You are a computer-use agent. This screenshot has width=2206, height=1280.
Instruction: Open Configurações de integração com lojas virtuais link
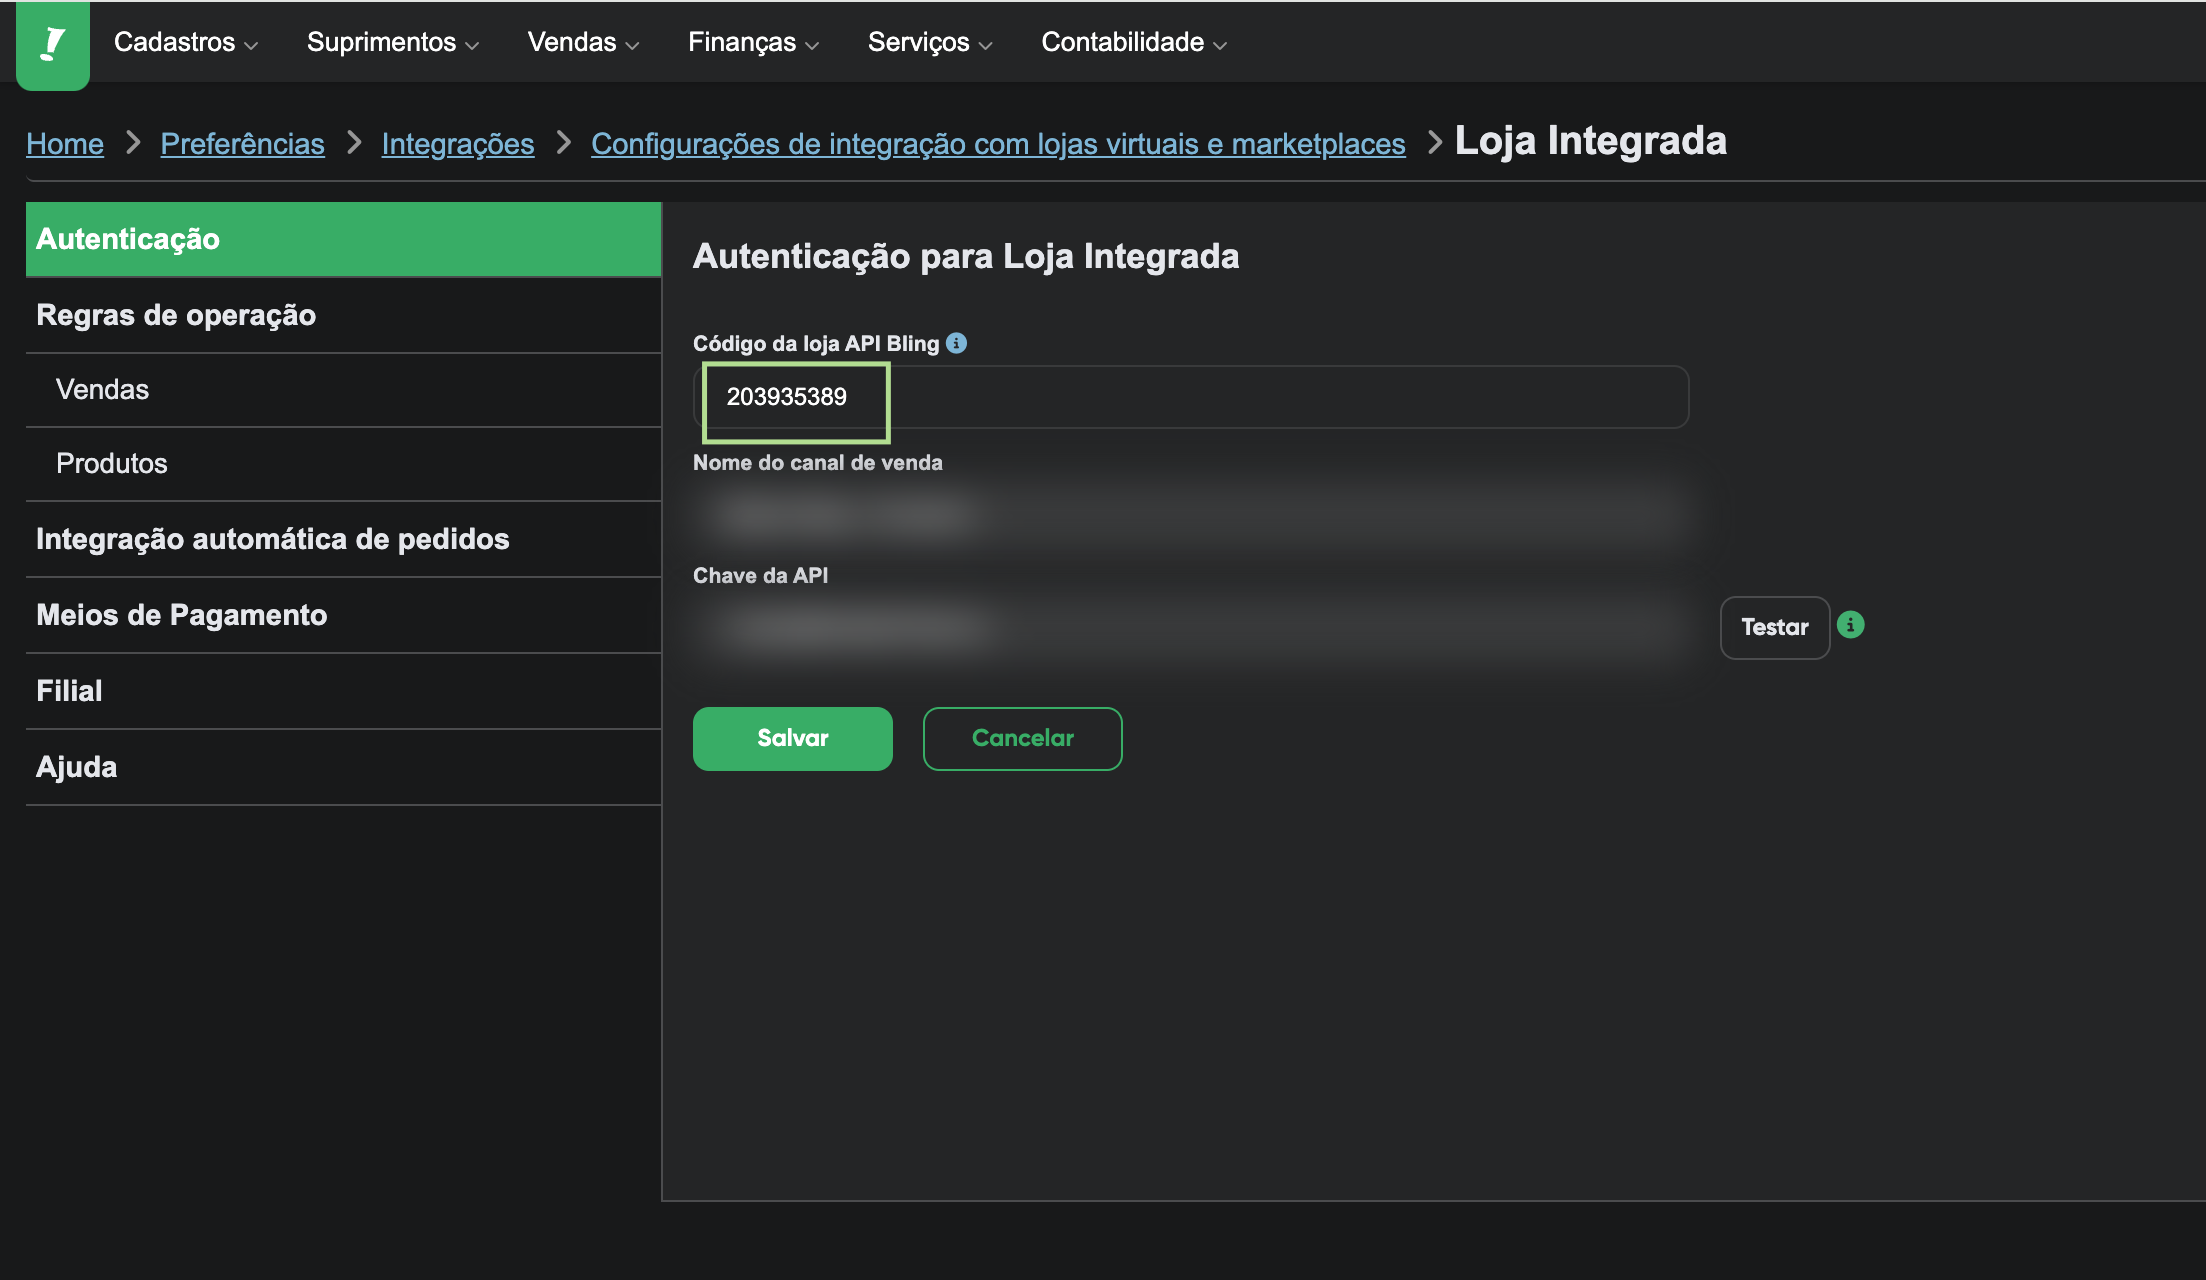point(998,144)
